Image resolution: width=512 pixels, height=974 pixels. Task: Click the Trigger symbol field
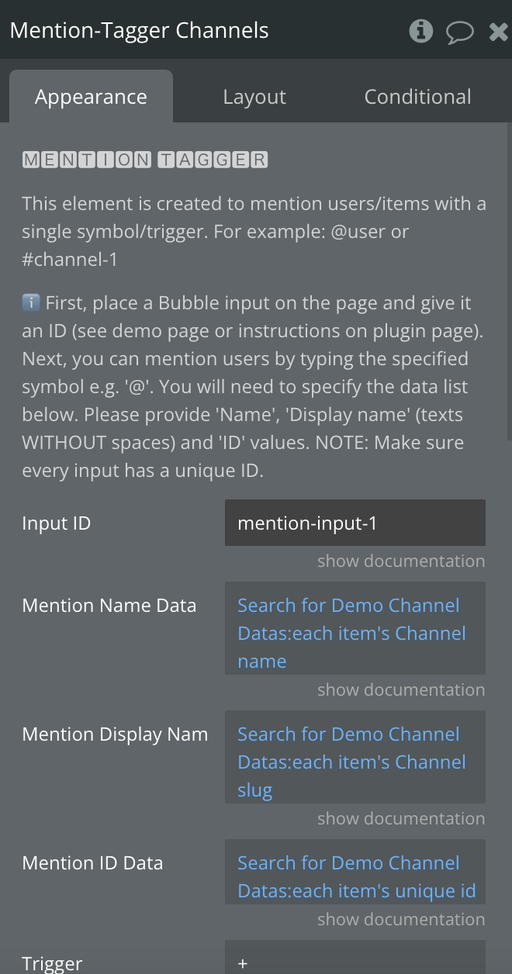[355, 957]
